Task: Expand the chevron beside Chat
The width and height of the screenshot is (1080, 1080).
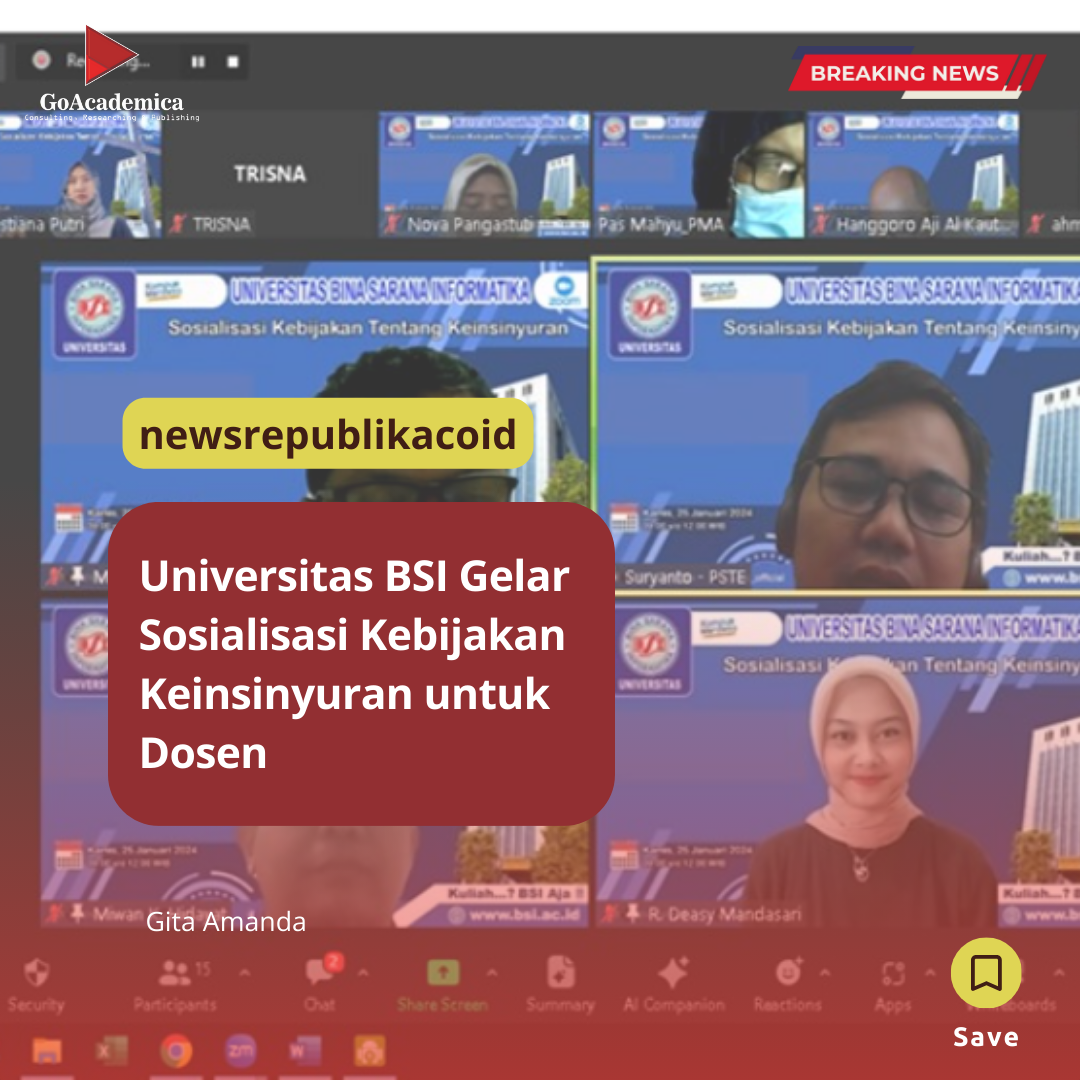Action: pos(362,973)
